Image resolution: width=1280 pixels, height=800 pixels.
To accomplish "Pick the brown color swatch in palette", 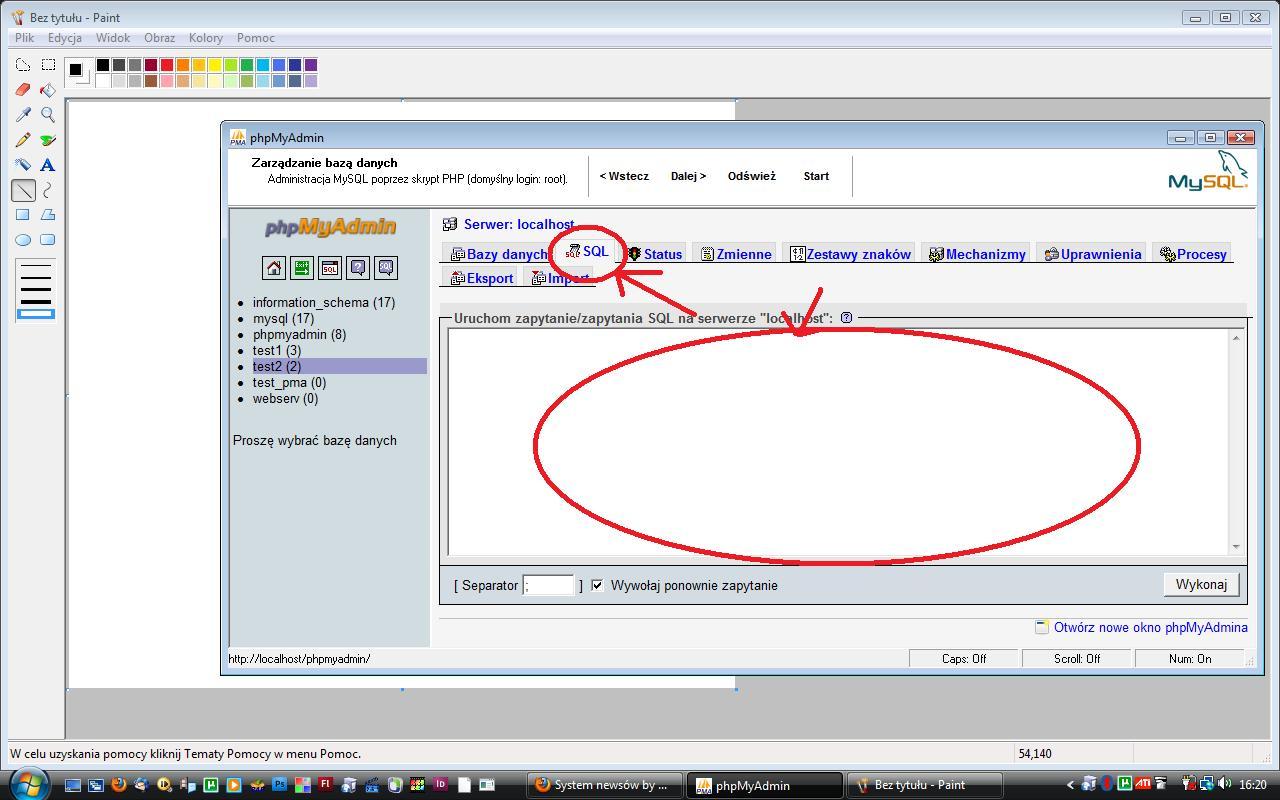I will coord(151,81).
